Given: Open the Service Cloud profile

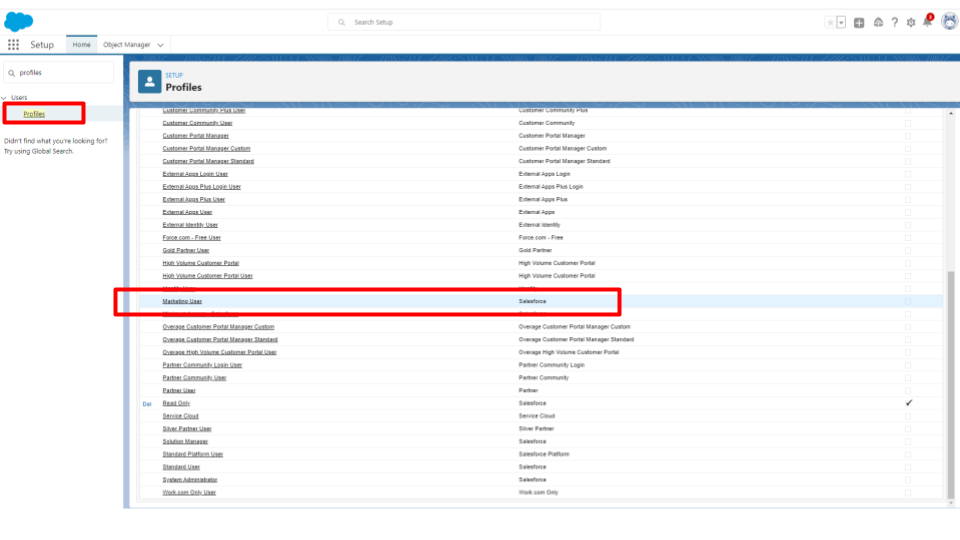Looking at the screenshot, I should 180,416.
